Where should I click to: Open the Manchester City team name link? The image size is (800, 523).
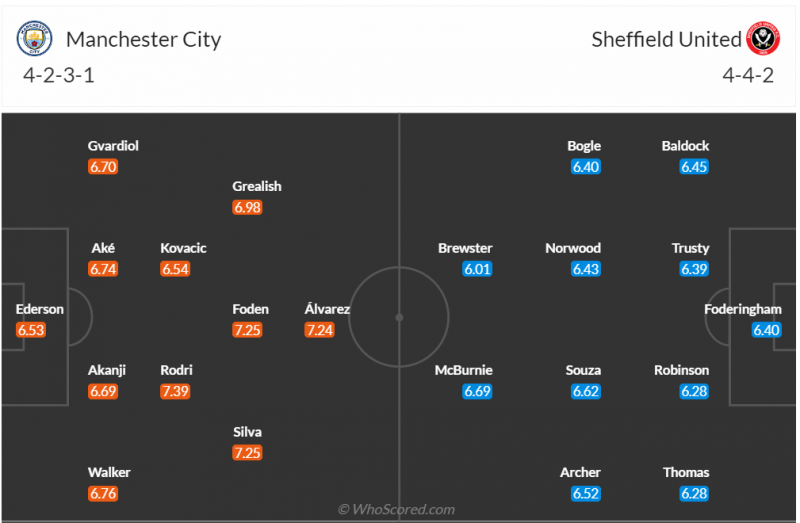coord(143,40)
